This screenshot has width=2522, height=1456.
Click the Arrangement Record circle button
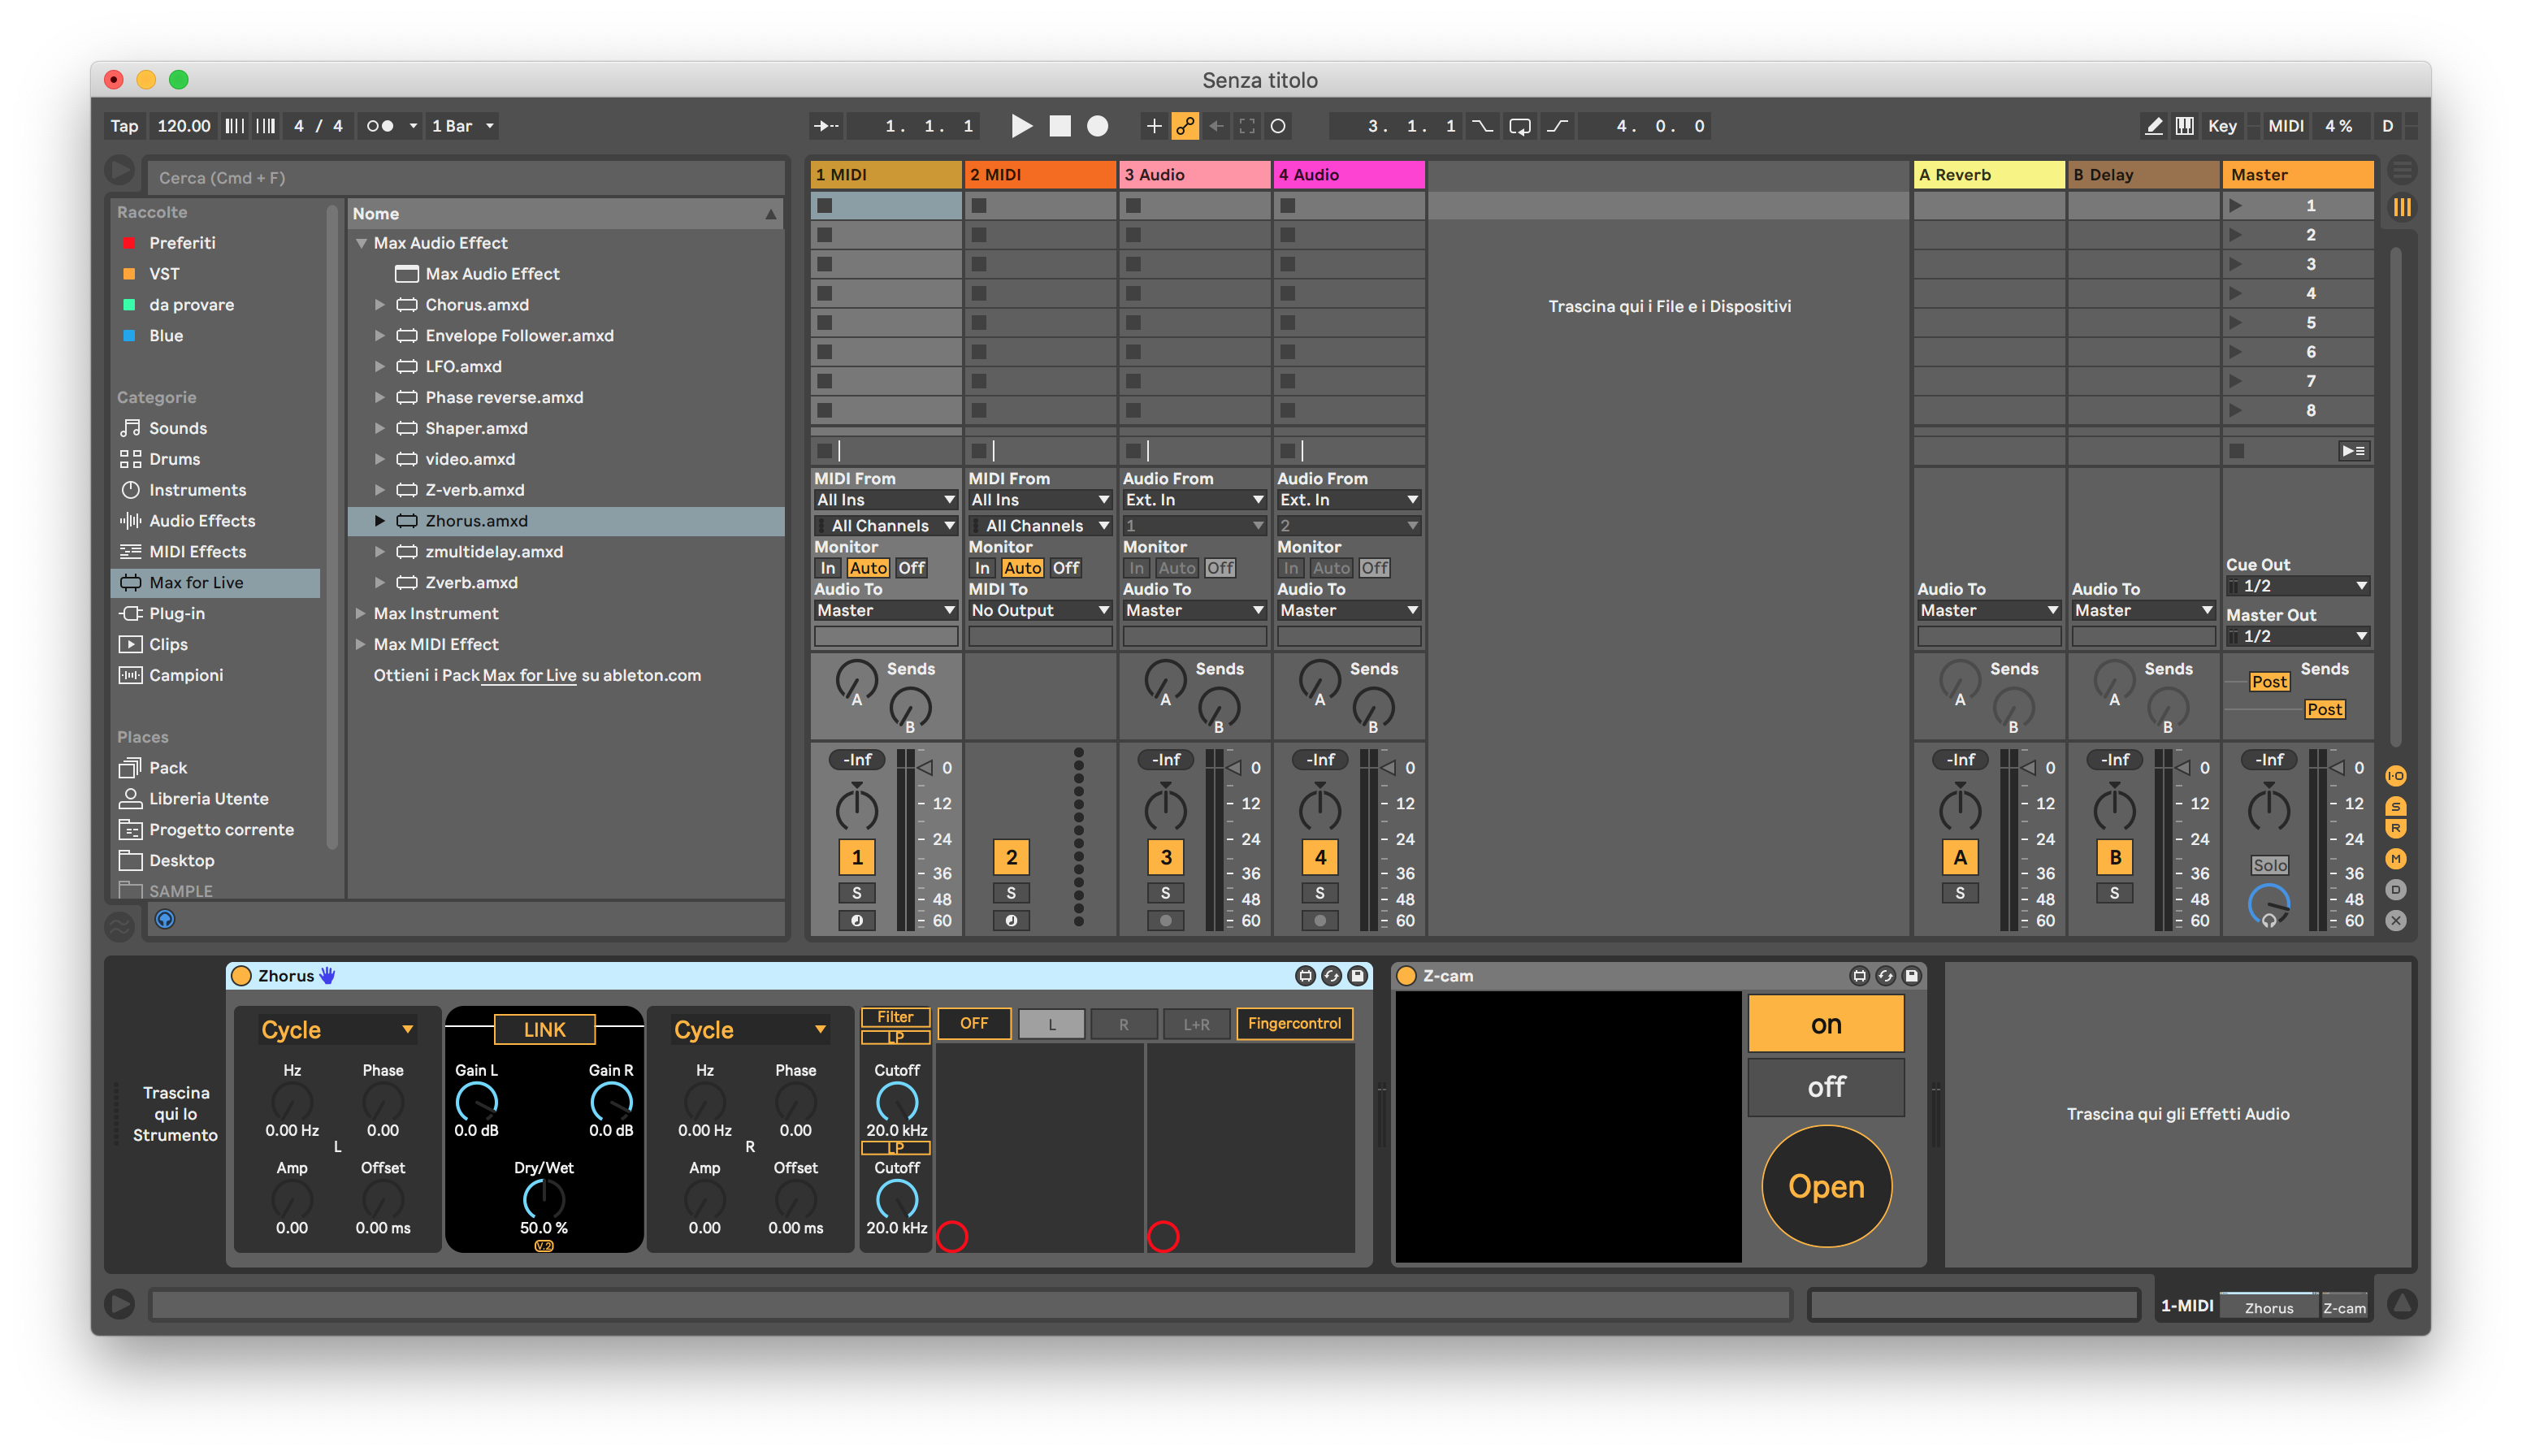click(x=1097, y=126)
